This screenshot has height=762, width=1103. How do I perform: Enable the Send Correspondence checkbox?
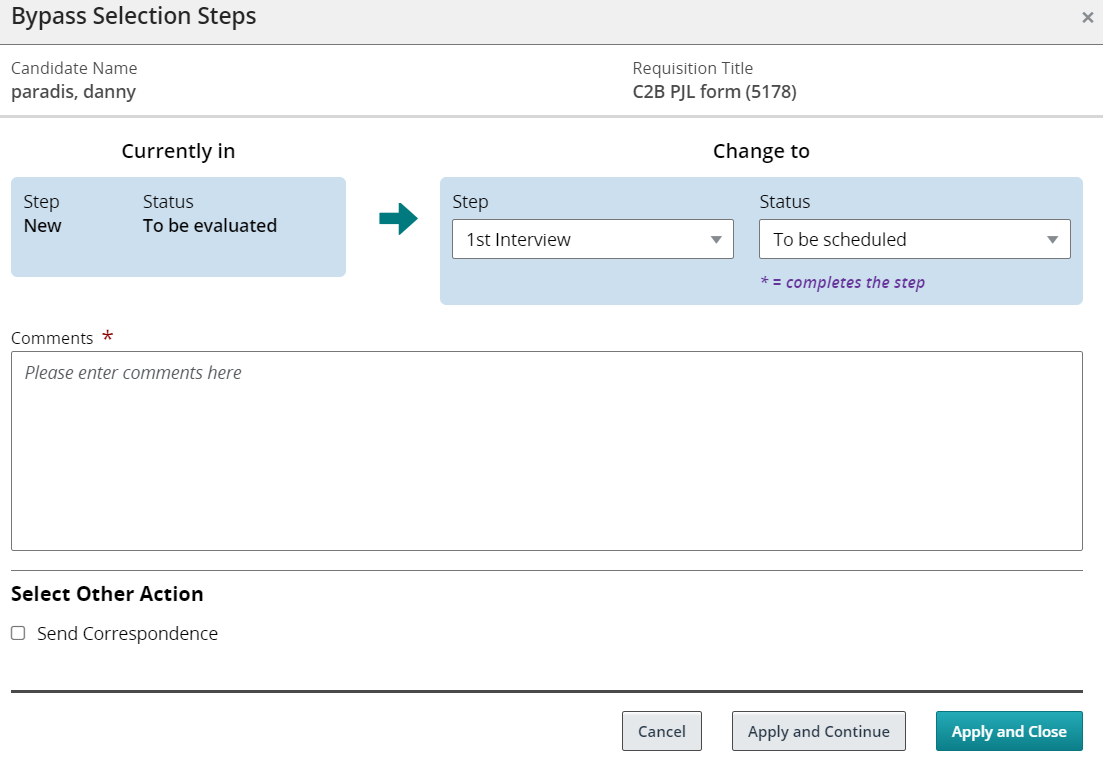point(18,633)
